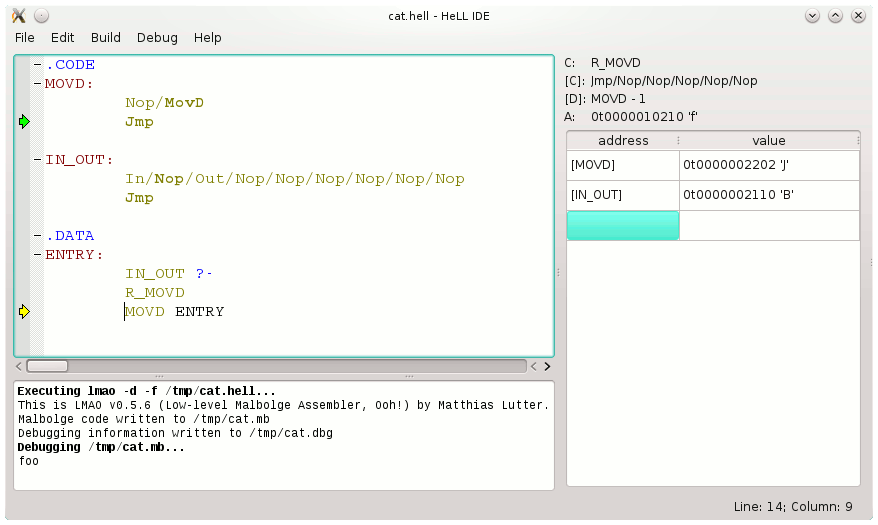Collapse the MOVD: label fold marker
878x525 pixels.
tap(38, 83)
